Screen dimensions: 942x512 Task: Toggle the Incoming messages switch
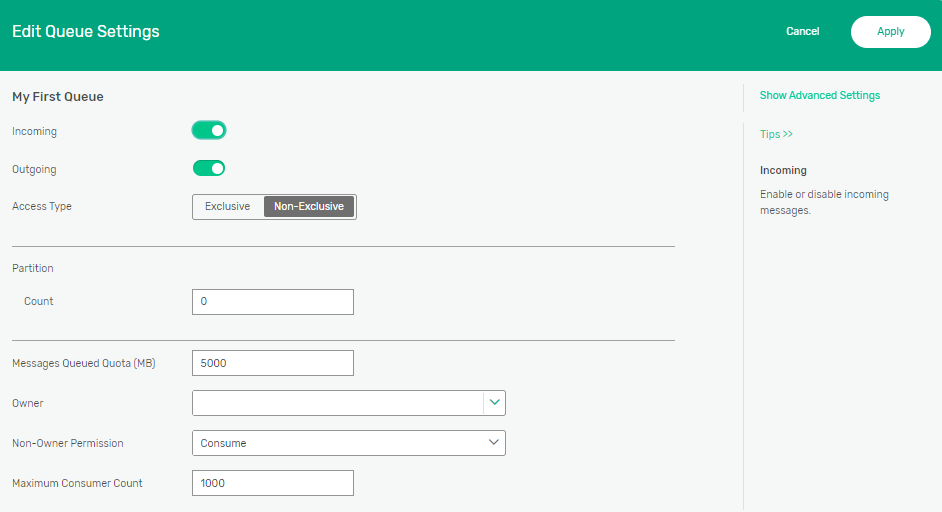pos(209,130)
